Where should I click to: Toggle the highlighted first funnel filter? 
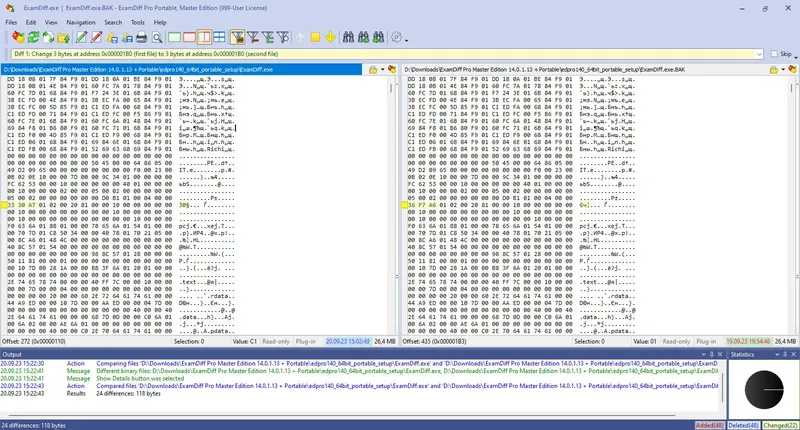pyautogui.click(x=237, y=37)
